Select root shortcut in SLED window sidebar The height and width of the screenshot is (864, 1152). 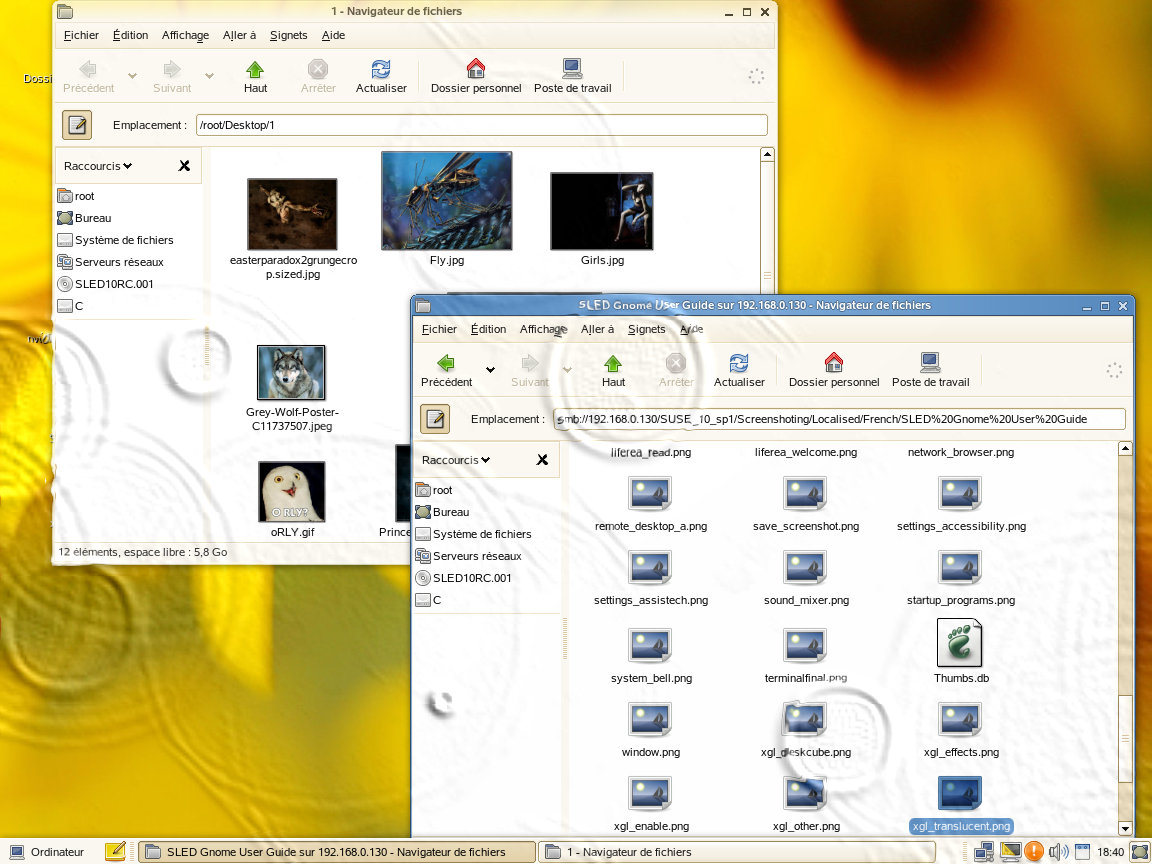434,490
